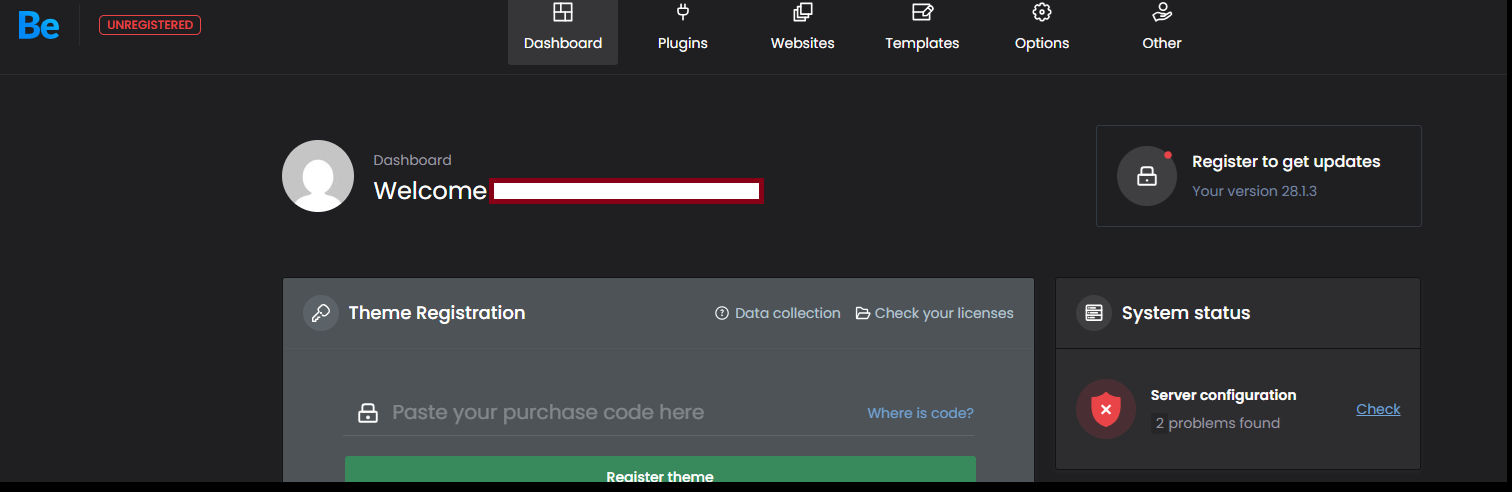This screenshot has height=492, width=1512.
Task: Open the Other menu
Action: 1162,30
